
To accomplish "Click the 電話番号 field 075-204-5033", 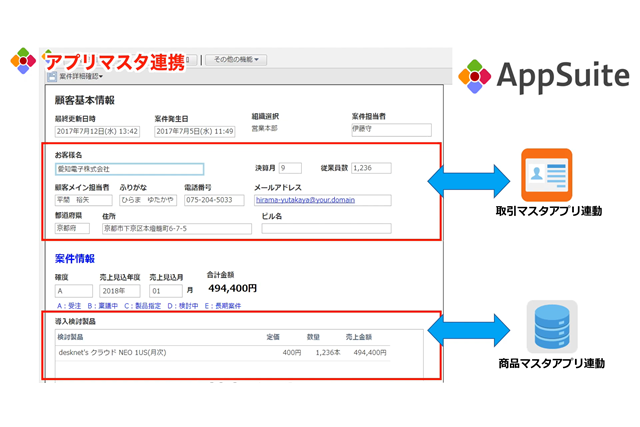I will point(214,200).
